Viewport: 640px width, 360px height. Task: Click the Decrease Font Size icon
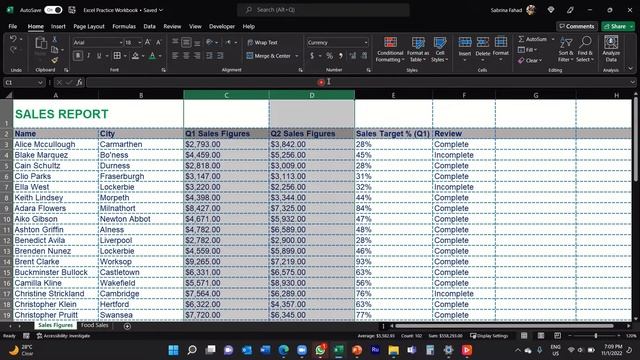[x=158, y=42]
